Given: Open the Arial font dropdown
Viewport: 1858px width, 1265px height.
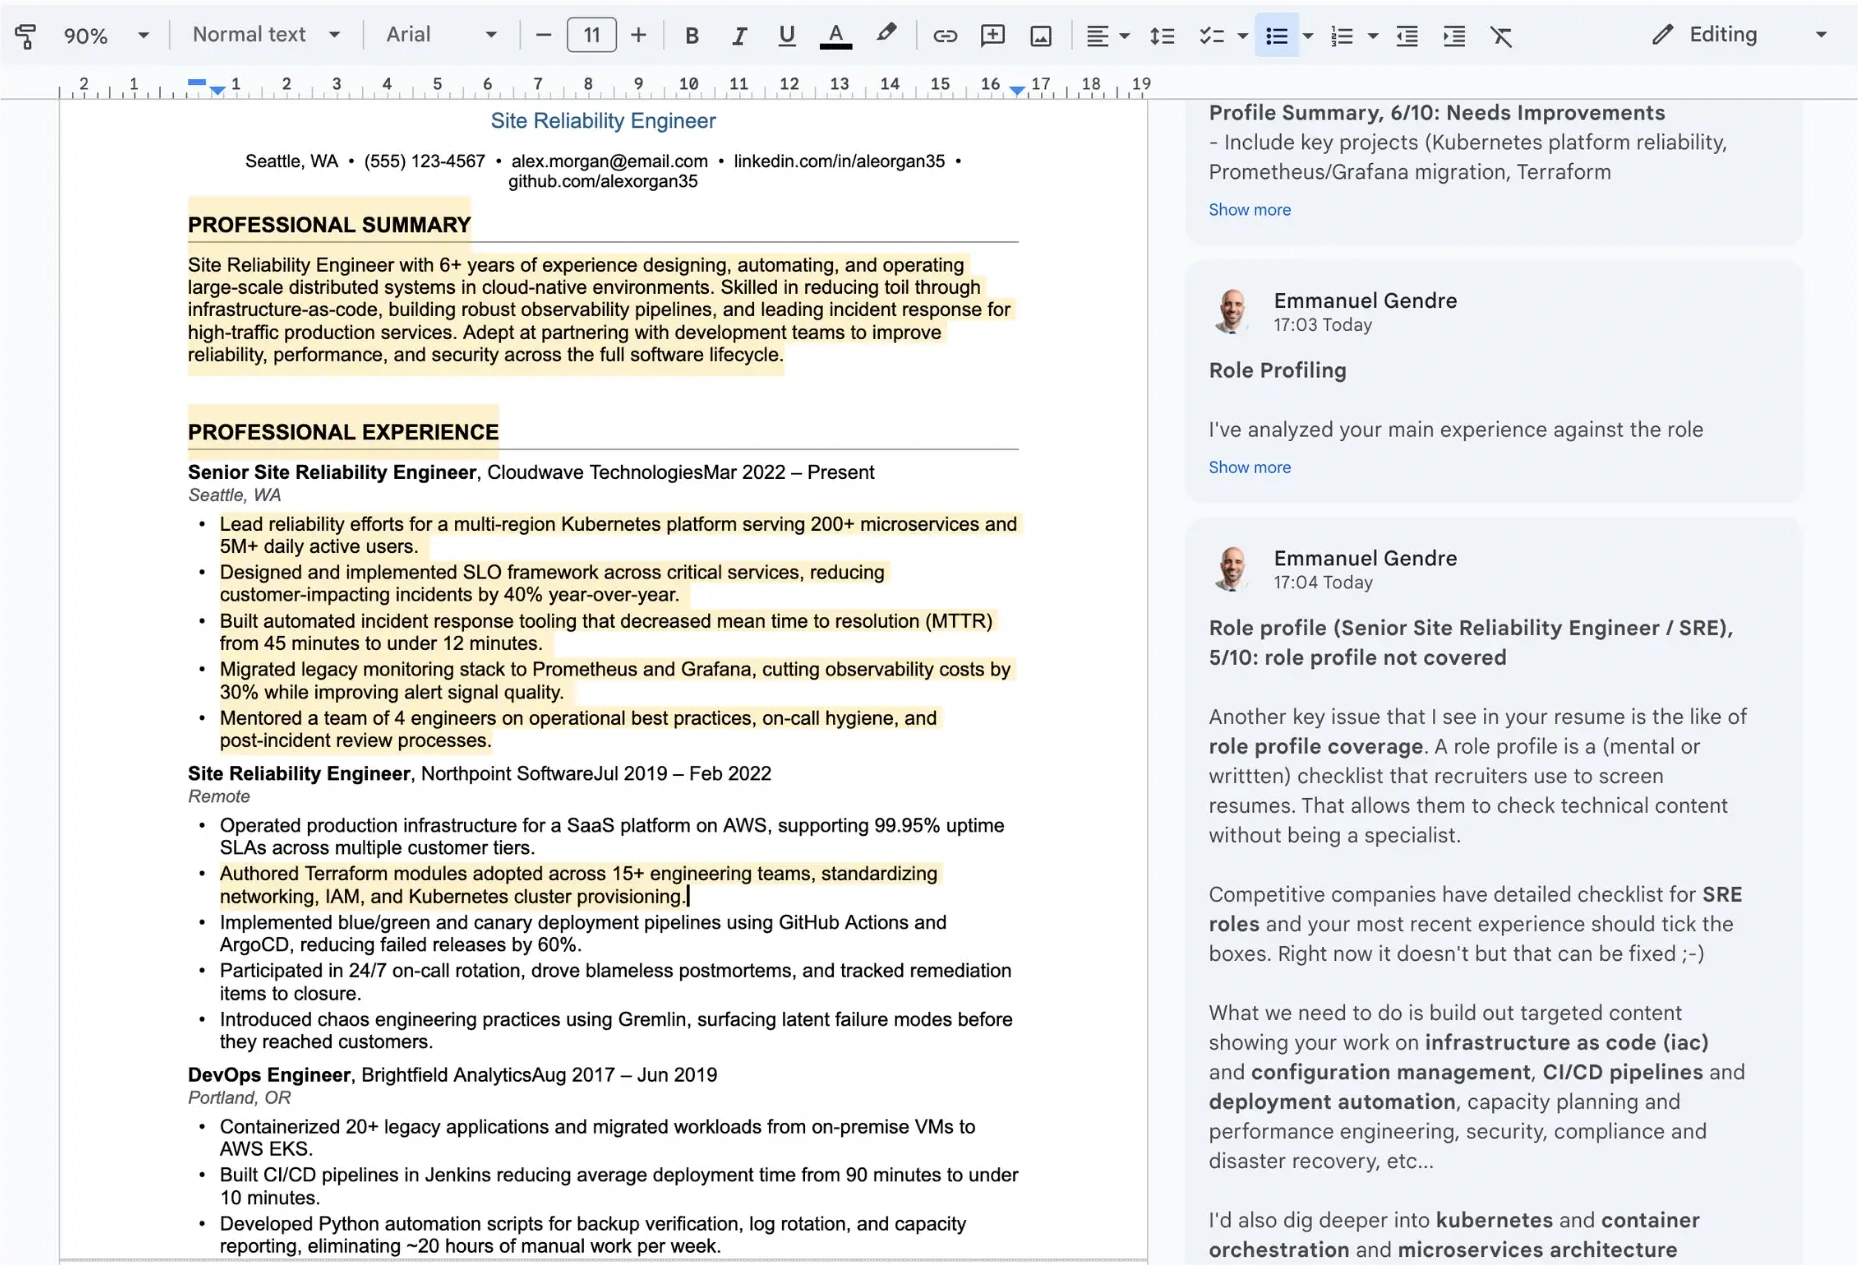Looking at the screenshot, I should point(441,35).
